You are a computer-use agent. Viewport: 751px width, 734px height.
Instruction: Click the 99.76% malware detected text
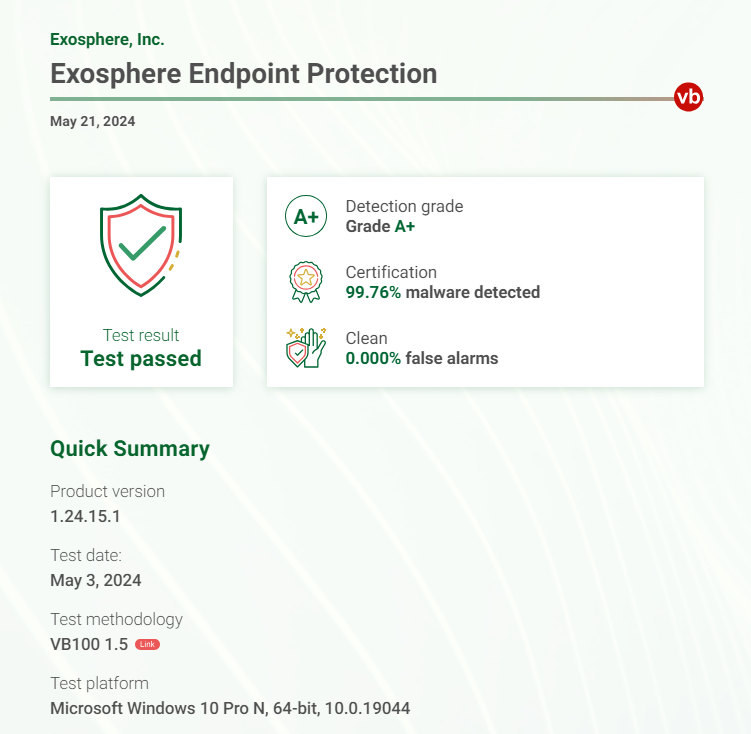pos(443,292)
